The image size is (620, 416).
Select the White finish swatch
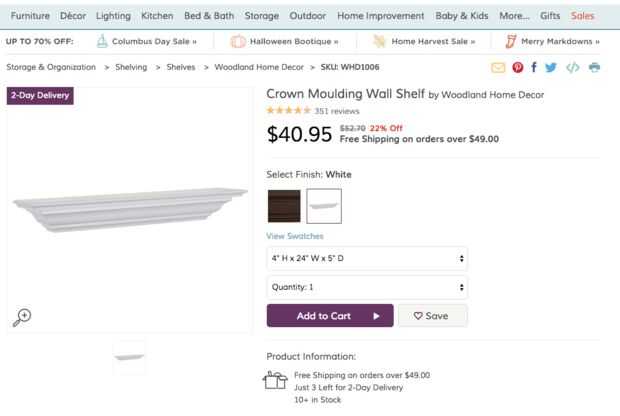324,206
